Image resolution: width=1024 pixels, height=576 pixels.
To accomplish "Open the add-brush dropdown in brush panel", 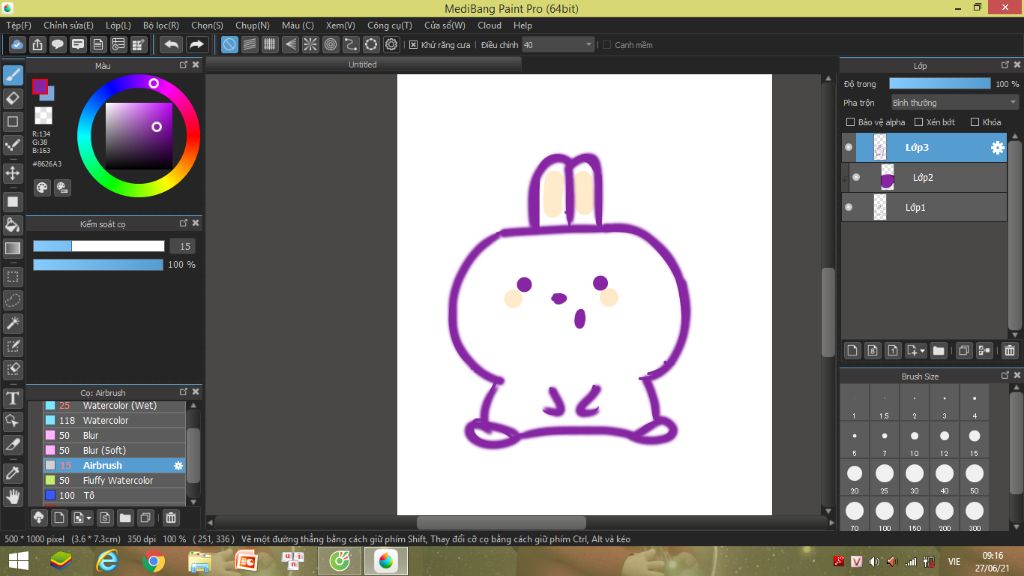I will click(x=89, y=519).
